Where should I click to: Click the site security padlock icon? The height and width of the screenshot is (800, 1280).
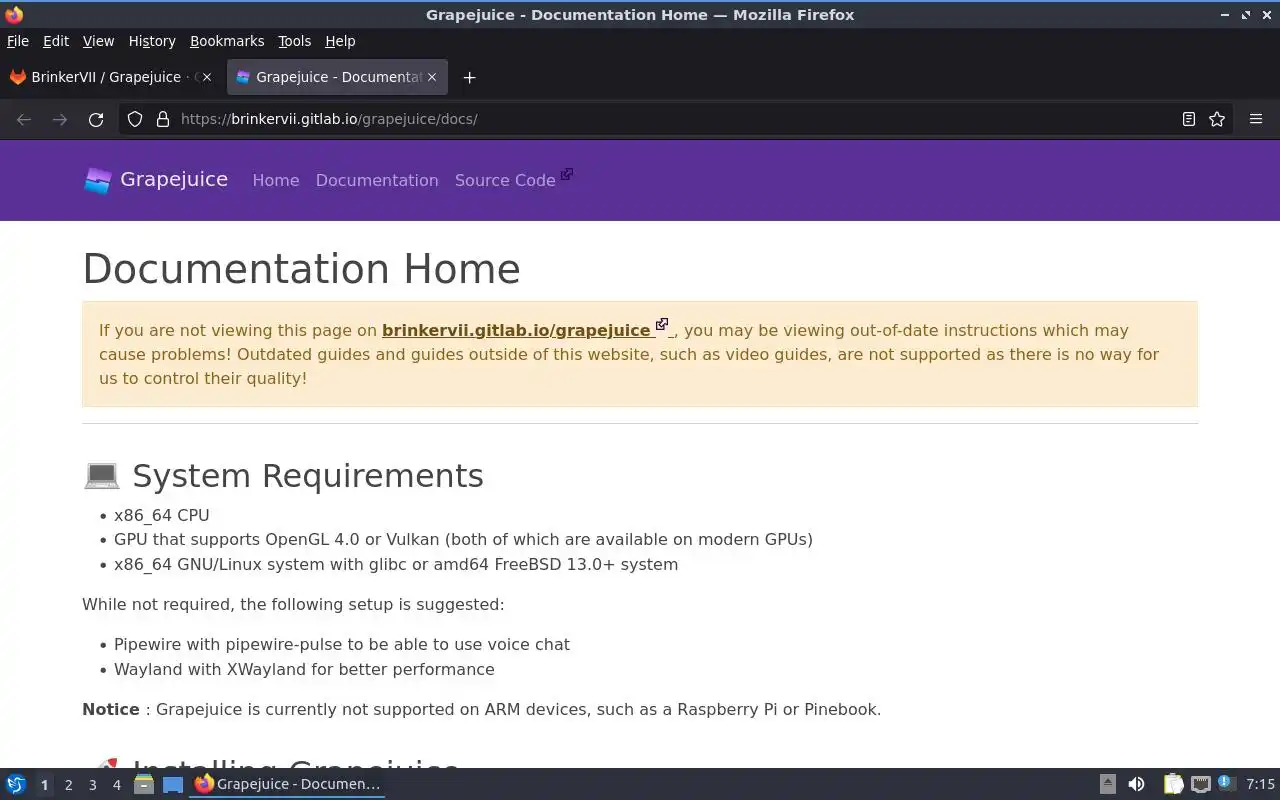tap(163, 119)
